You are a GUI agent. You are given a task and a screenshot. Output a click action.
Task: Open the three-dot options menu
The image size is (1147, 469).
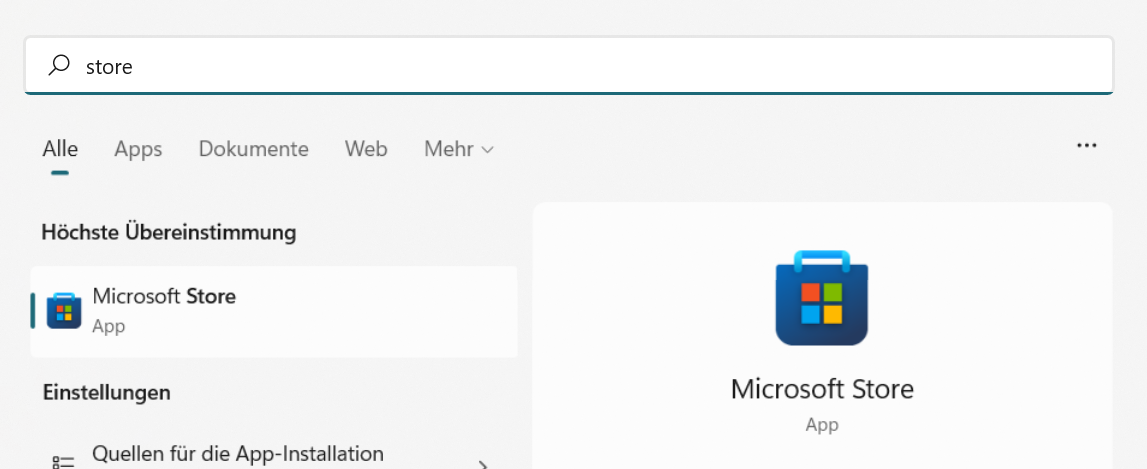(1086, 146)
